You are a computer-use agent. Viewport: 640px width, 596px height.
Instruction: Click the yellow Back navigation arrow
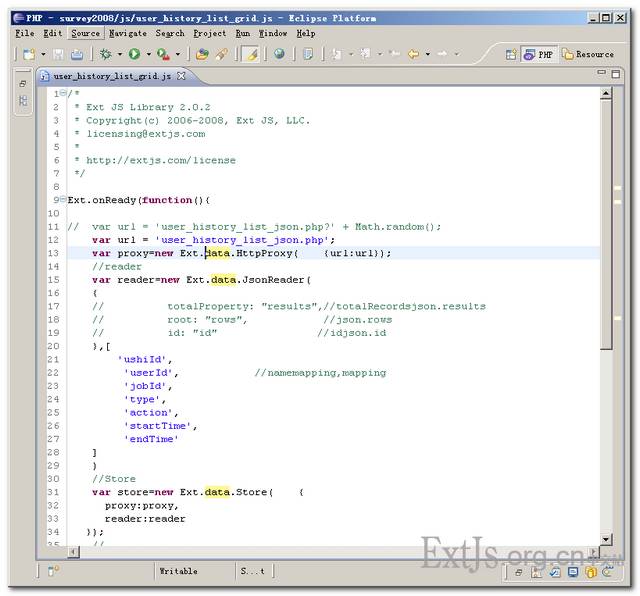point(413,54)
